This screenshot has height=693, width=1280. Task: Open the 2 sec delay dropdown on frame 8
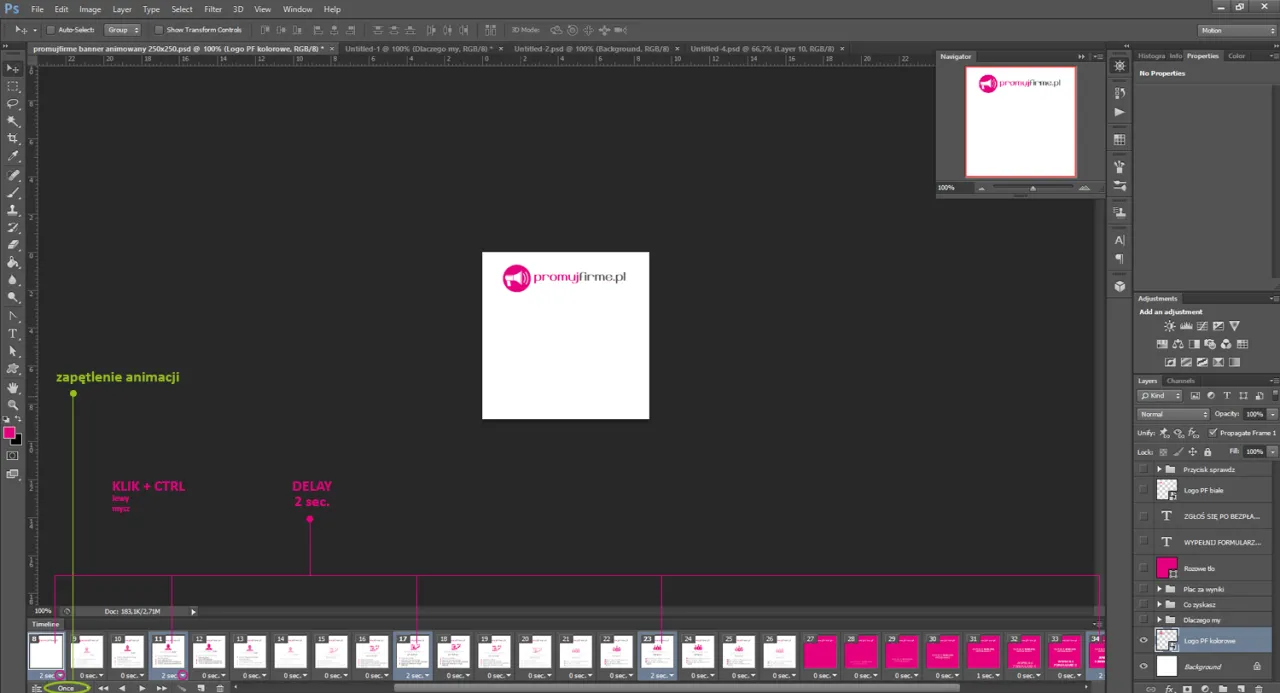[x=59, y=675]
